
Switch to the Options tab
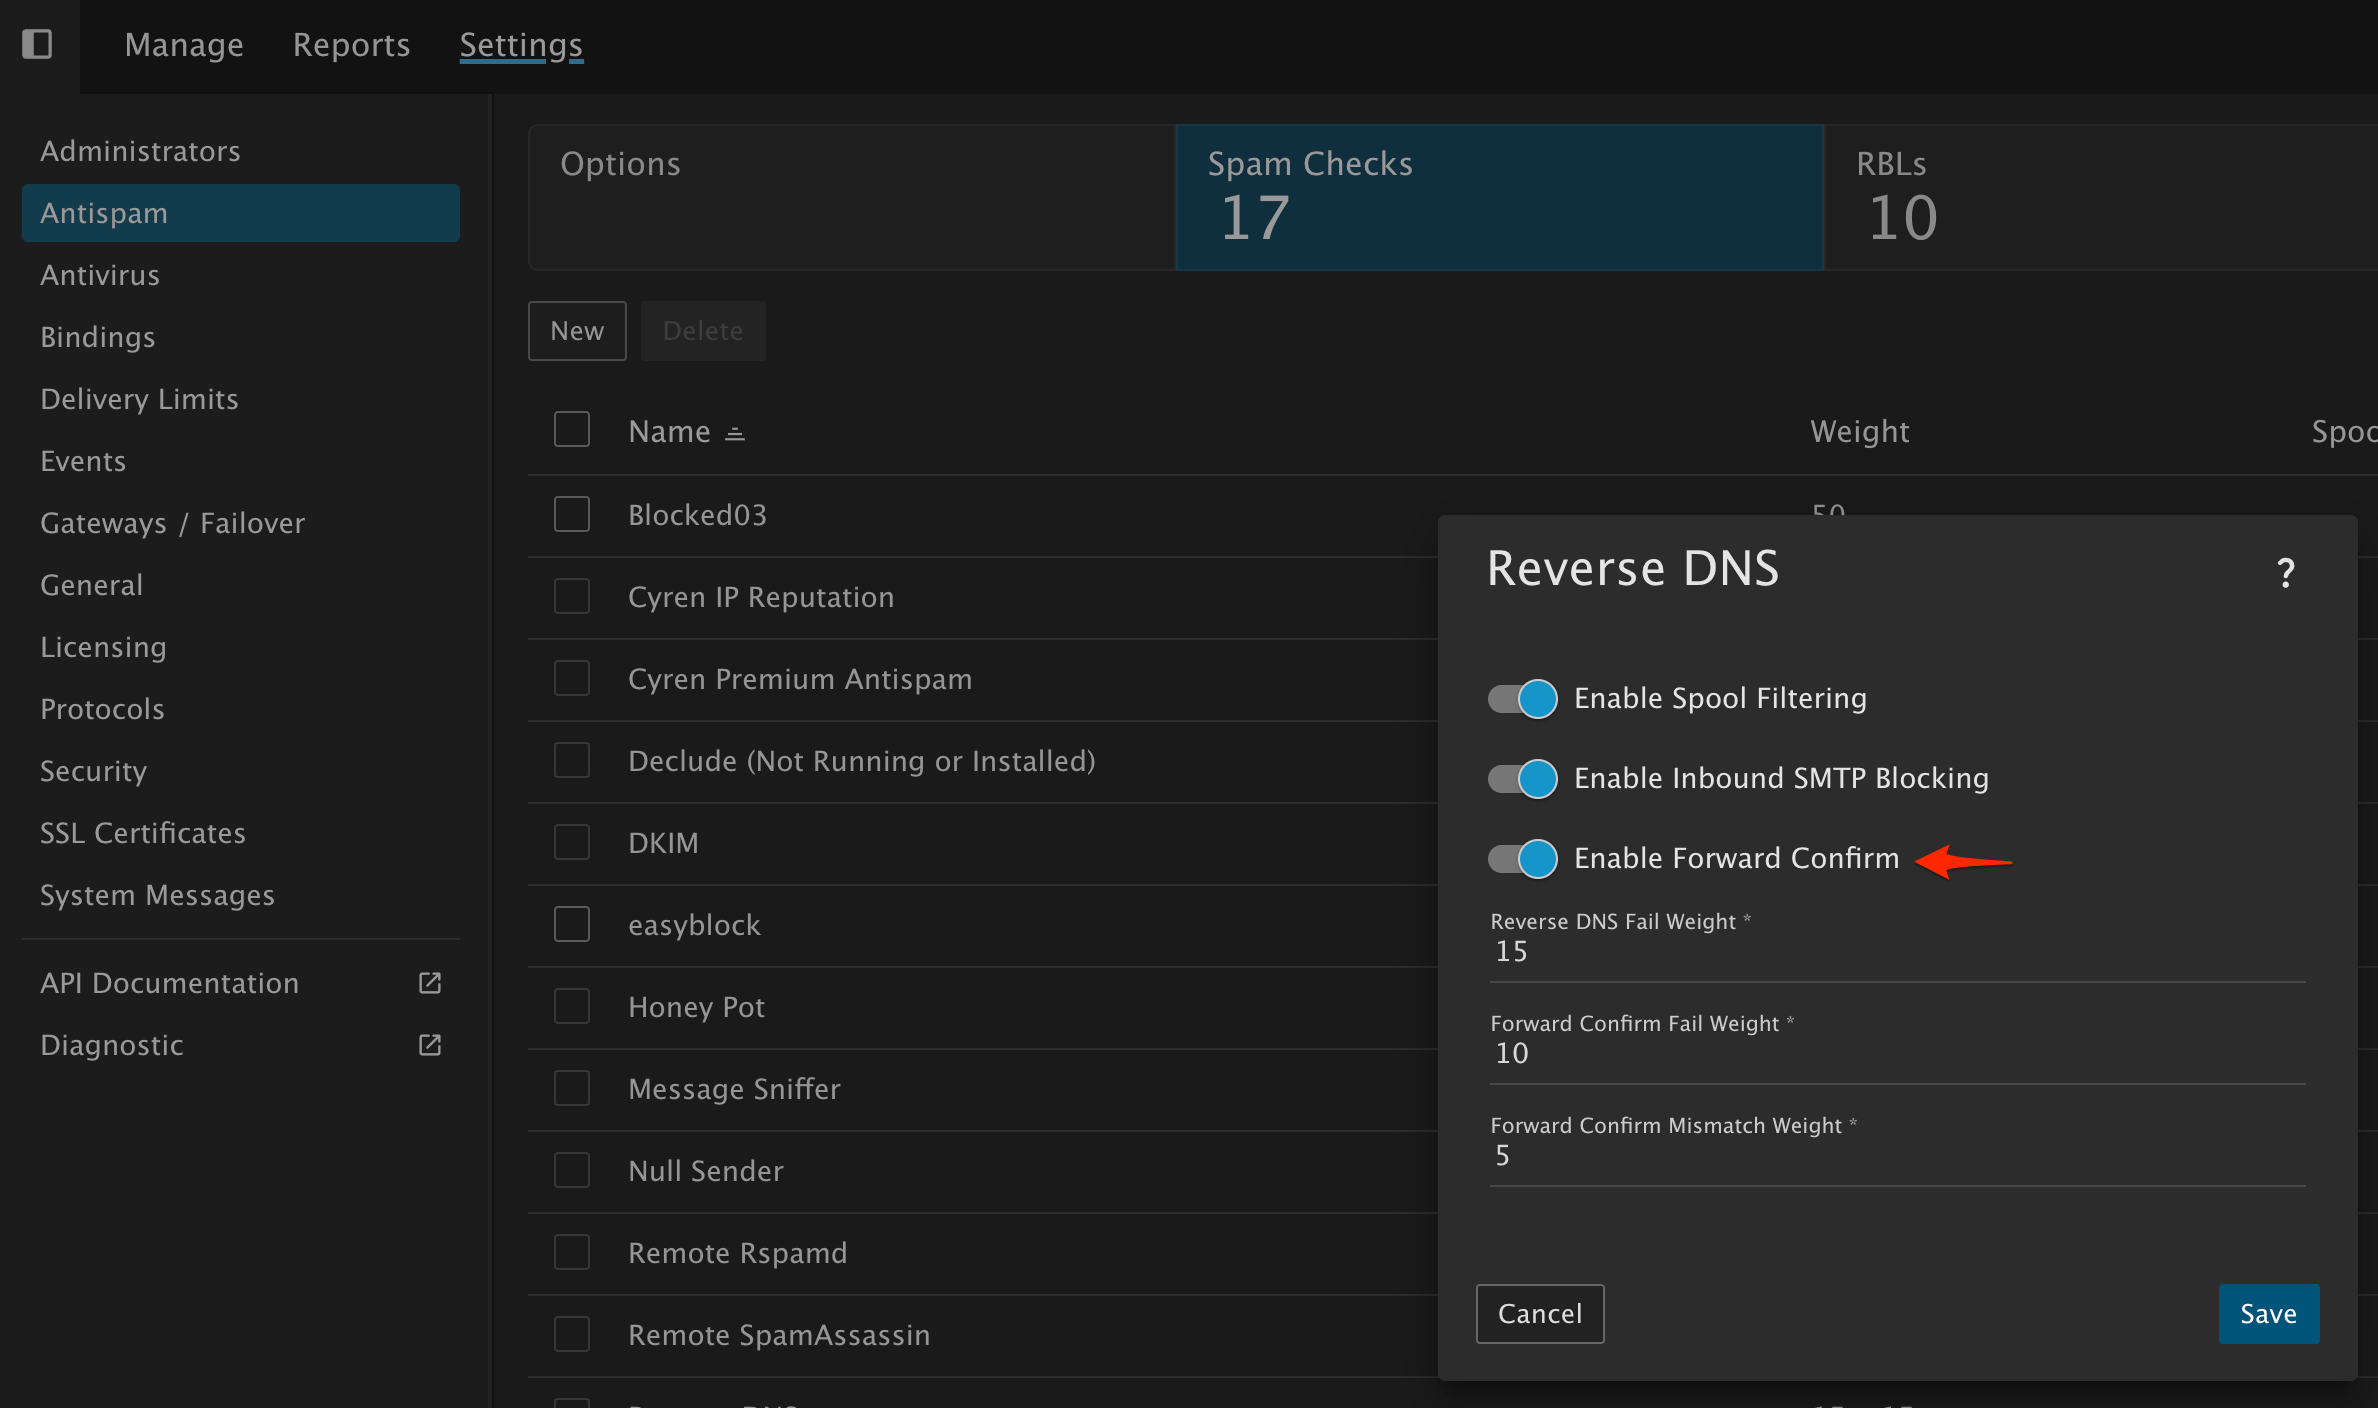[851, 197]
